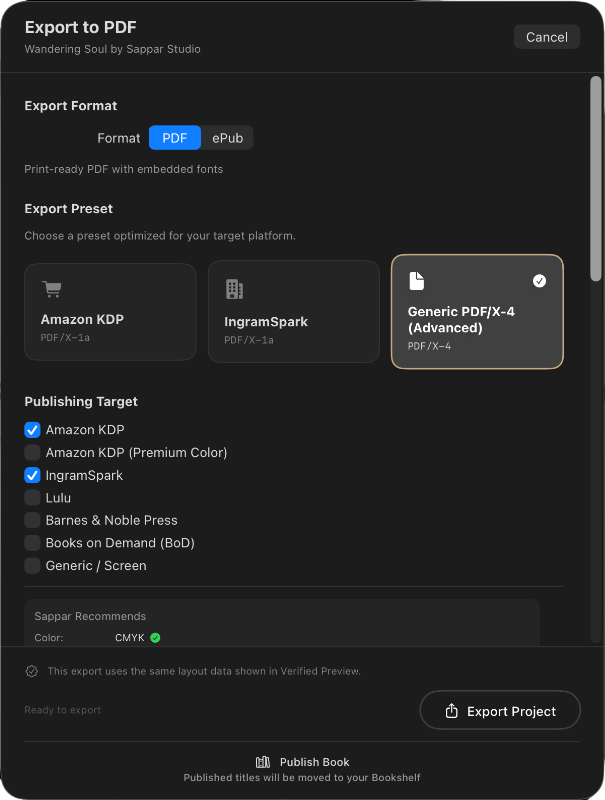This screenshot has height=800, width=605.
Task: Select the PDF format tab
Action: (175, 138)
